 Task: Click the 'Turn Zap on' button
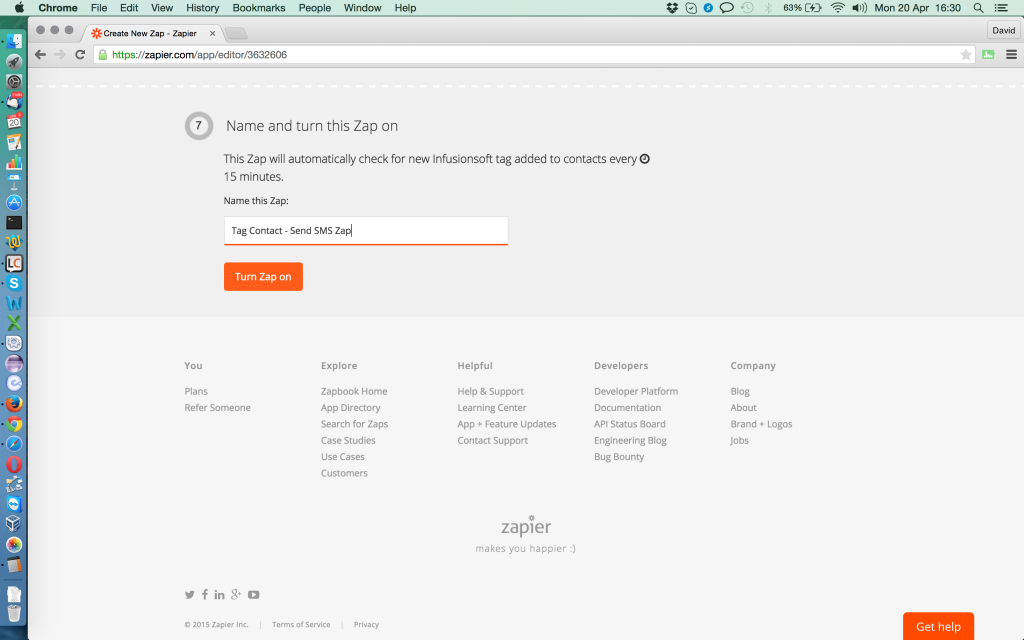263,276
